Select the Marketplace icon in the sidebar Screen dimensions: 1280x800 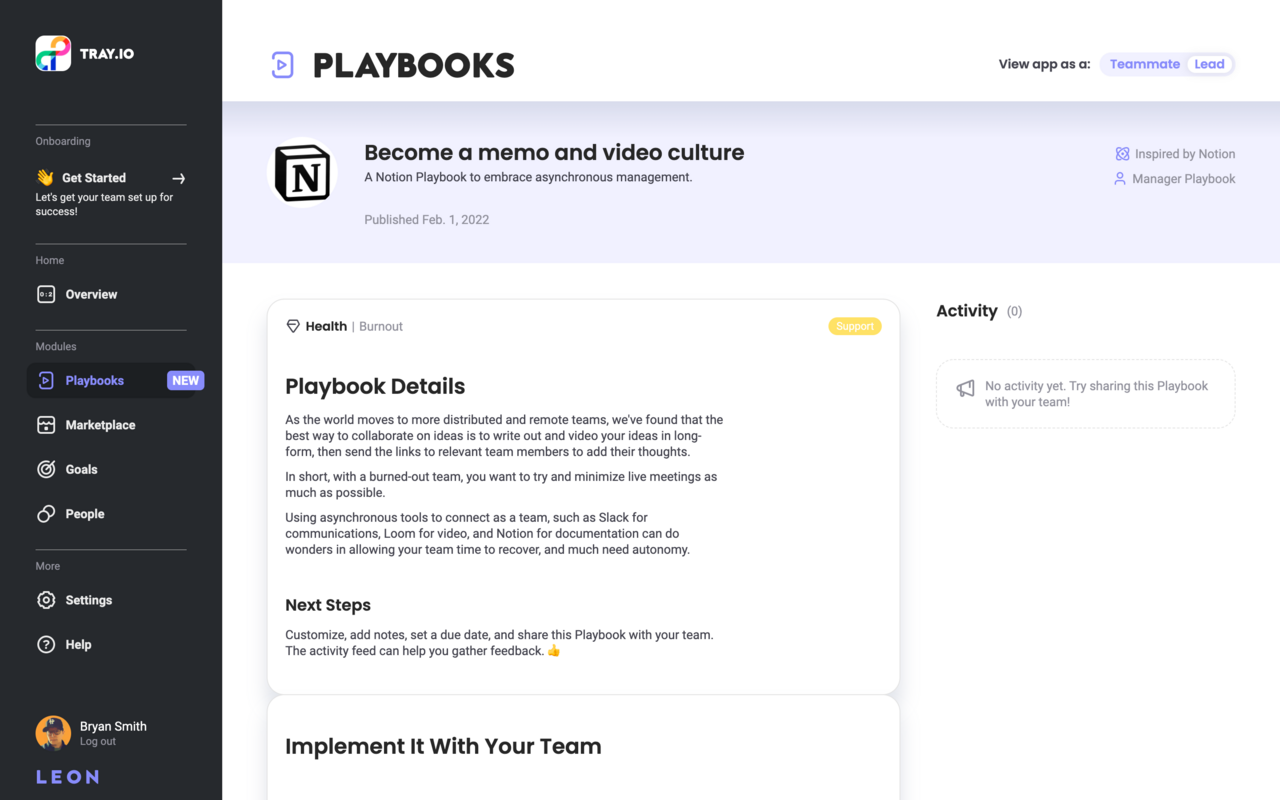(46, 424)
